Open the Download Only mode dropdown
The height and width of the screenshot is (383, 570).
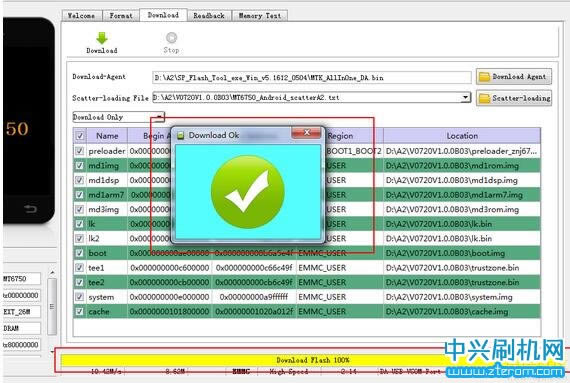point(160,117)
